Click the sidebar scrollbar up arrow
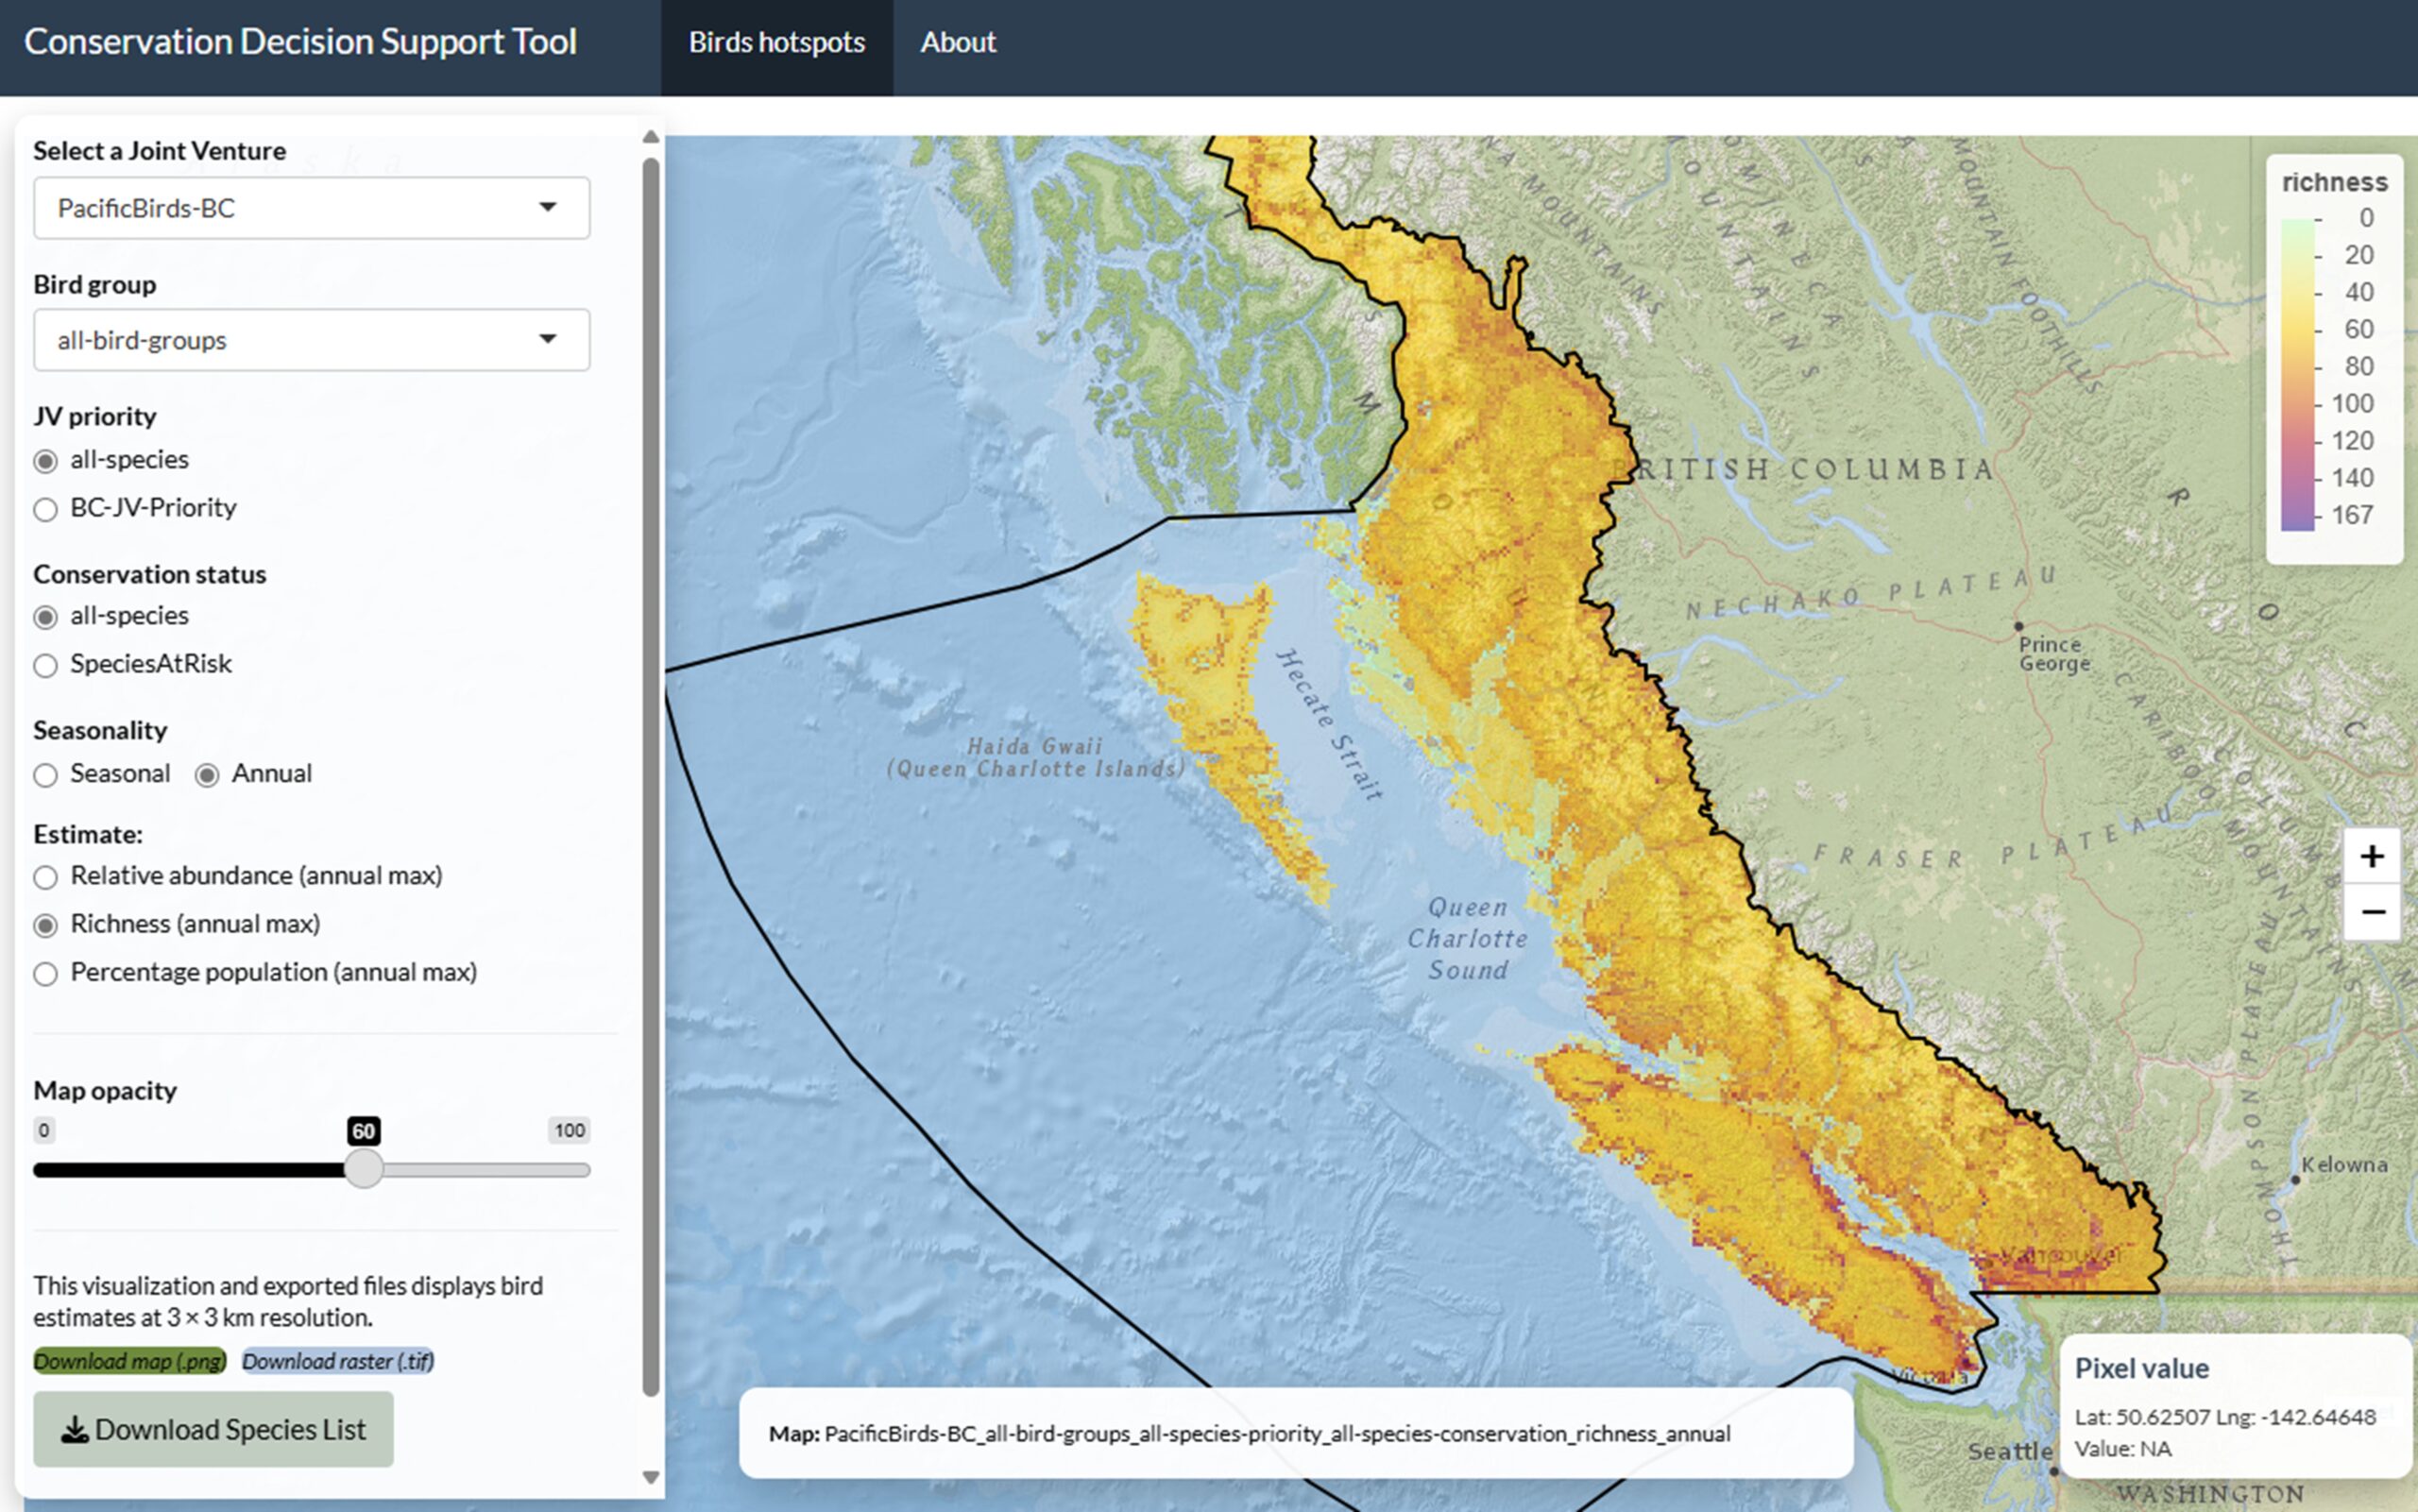This screenshot has width=2418, height=1512. 651,134
